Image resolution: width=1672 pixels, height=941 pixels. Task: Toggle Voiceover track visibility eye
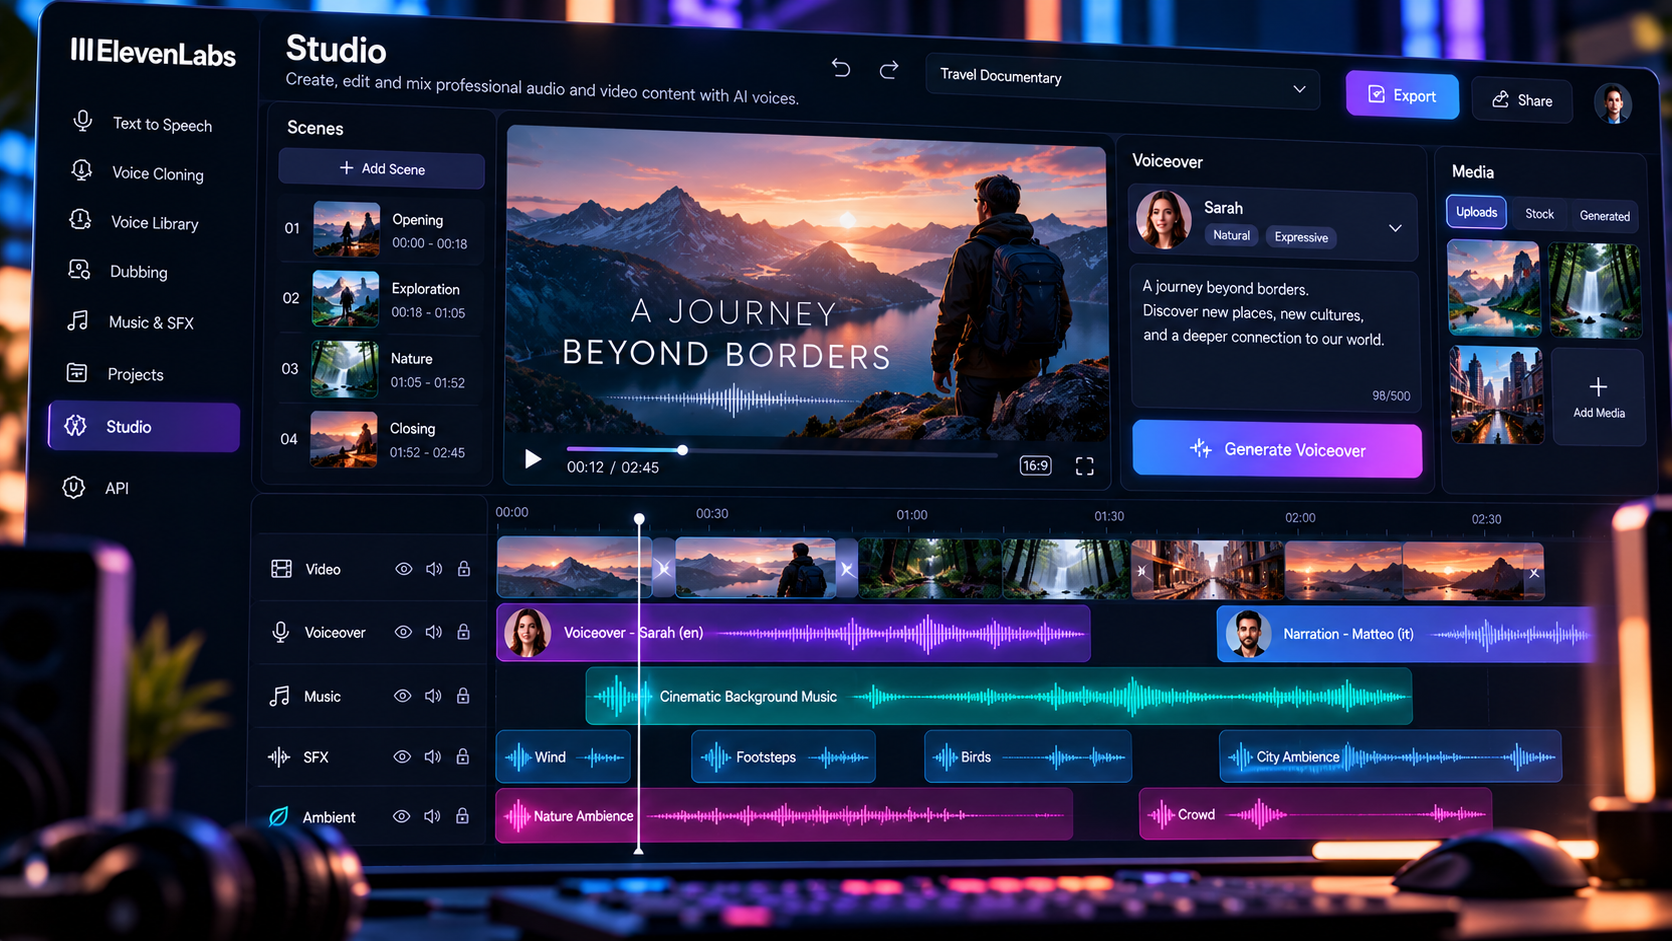point(403,632)
